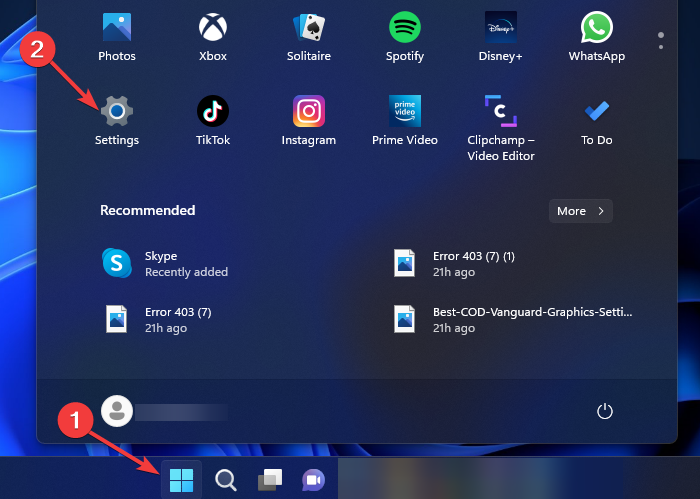
Task: Launch the Xbox app
Action: 213,37
